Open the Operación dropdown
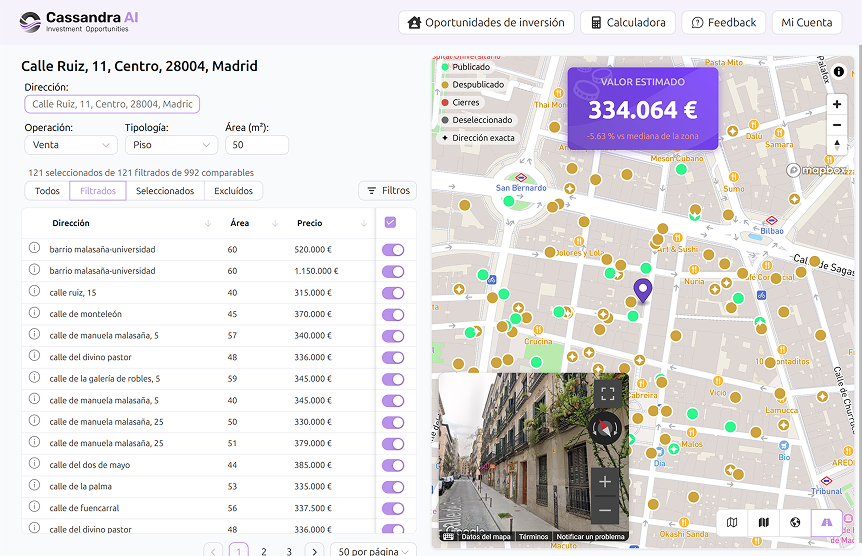 point(71,145)
